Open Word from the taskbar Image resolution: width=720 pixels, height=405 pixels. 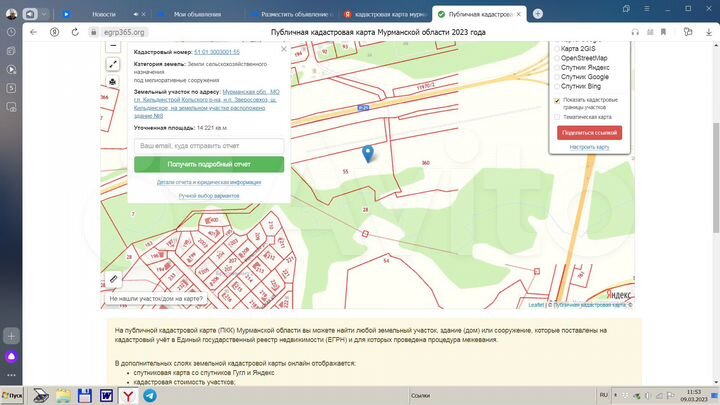click(x=106, y=395)
